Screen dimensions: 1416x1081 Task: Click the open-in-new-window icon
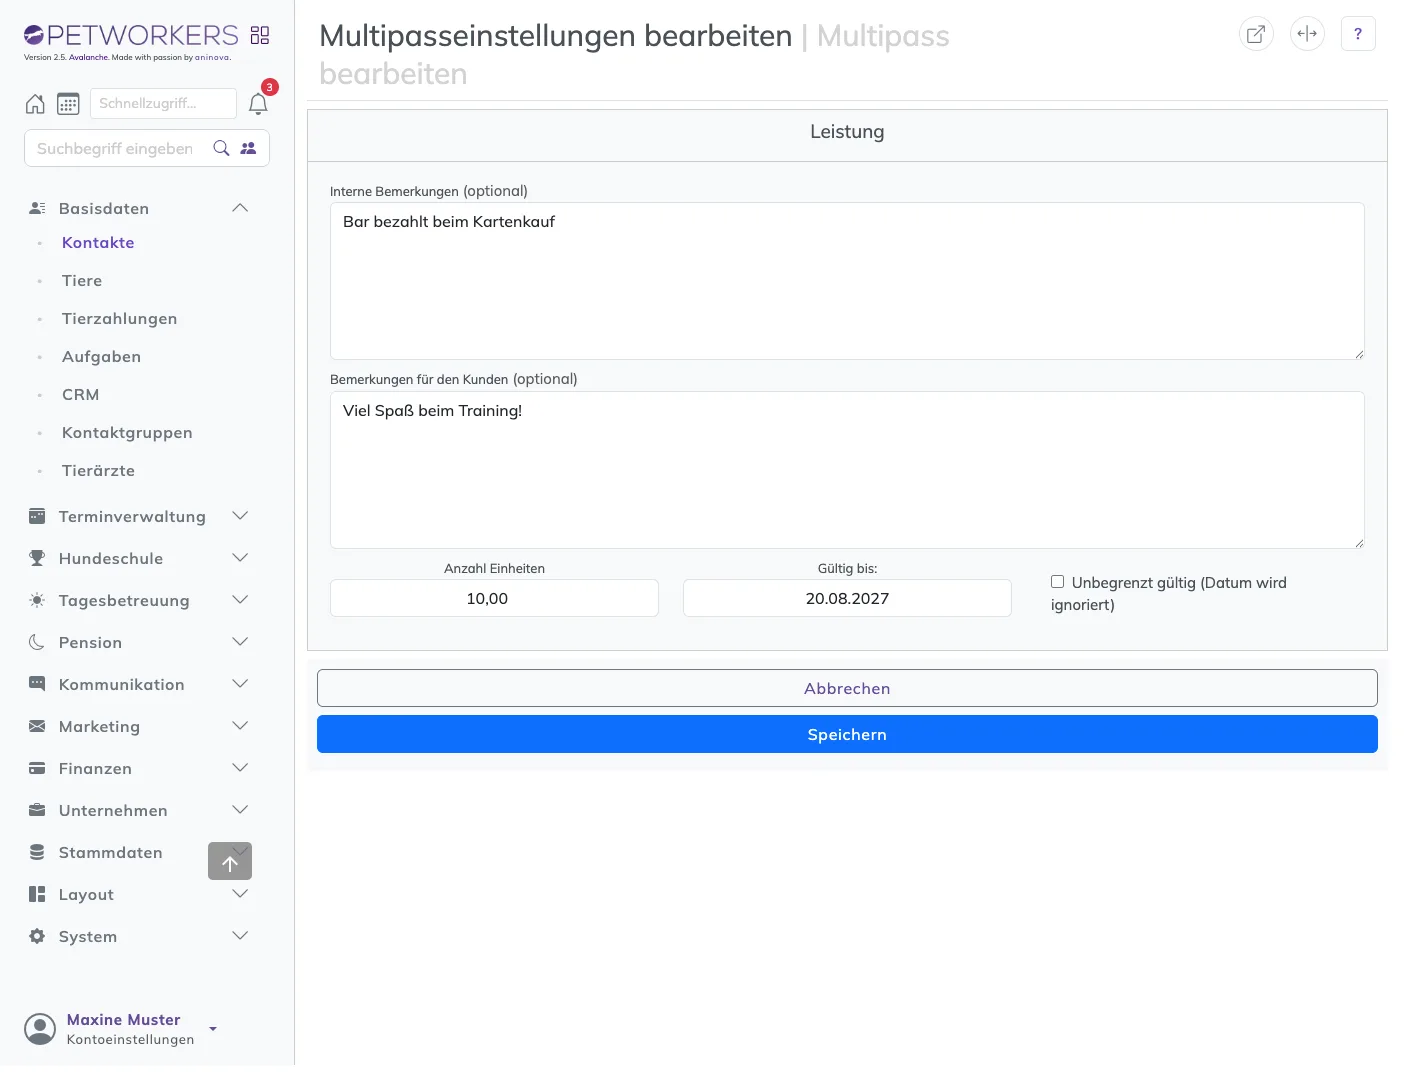tap(1256, 34)
